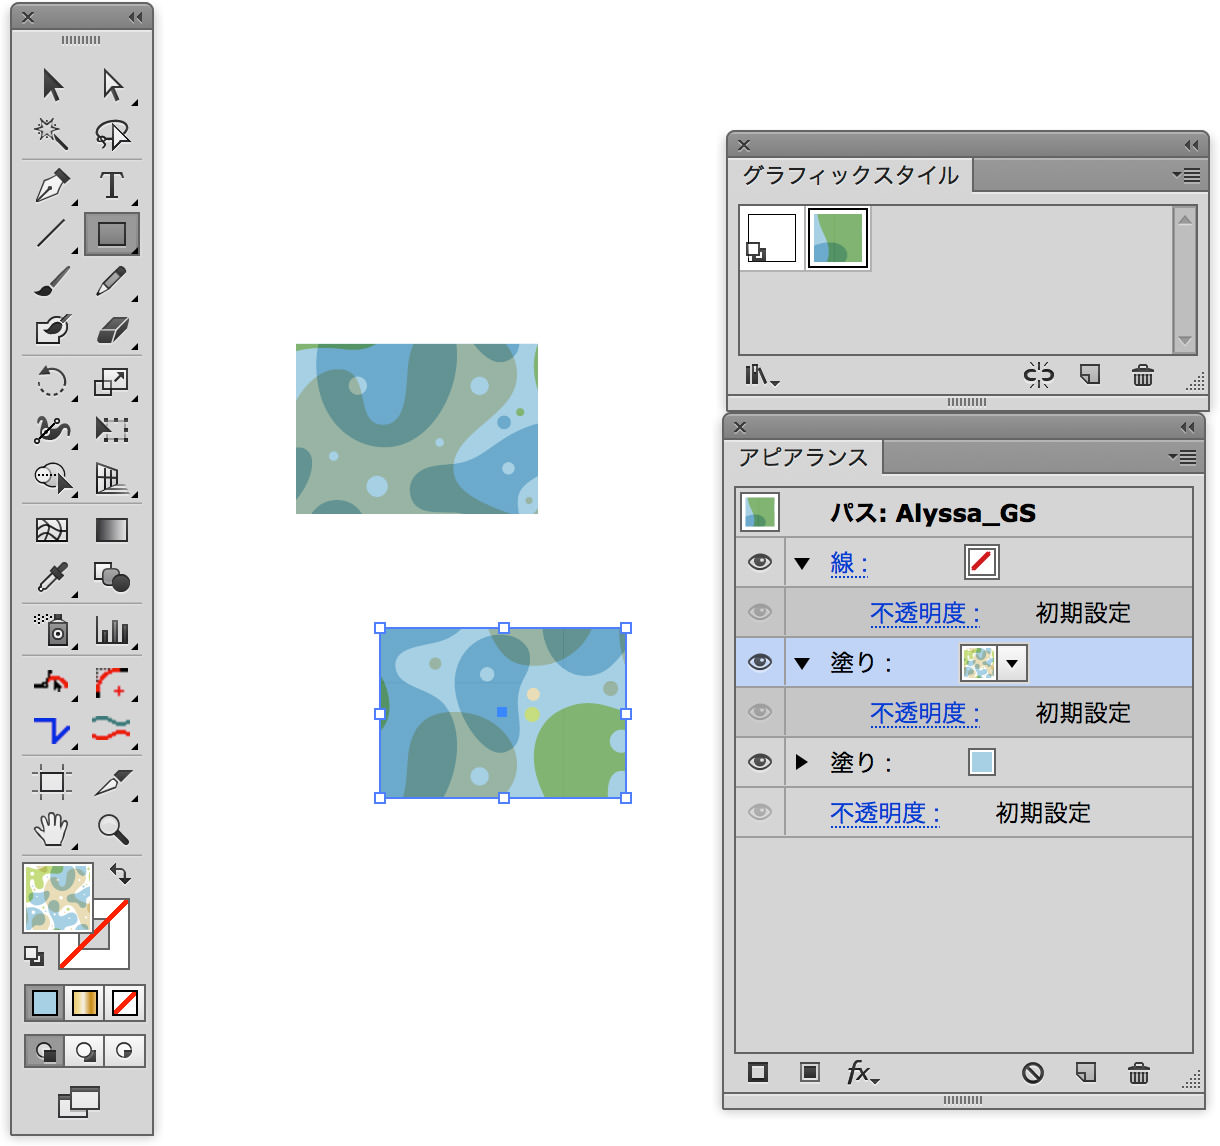The height and width of the screenshot is (1146, 1220).
Task: Open stroke's 不透明度 opacity link
Action: pyautogui.click(x=925, y=613)
